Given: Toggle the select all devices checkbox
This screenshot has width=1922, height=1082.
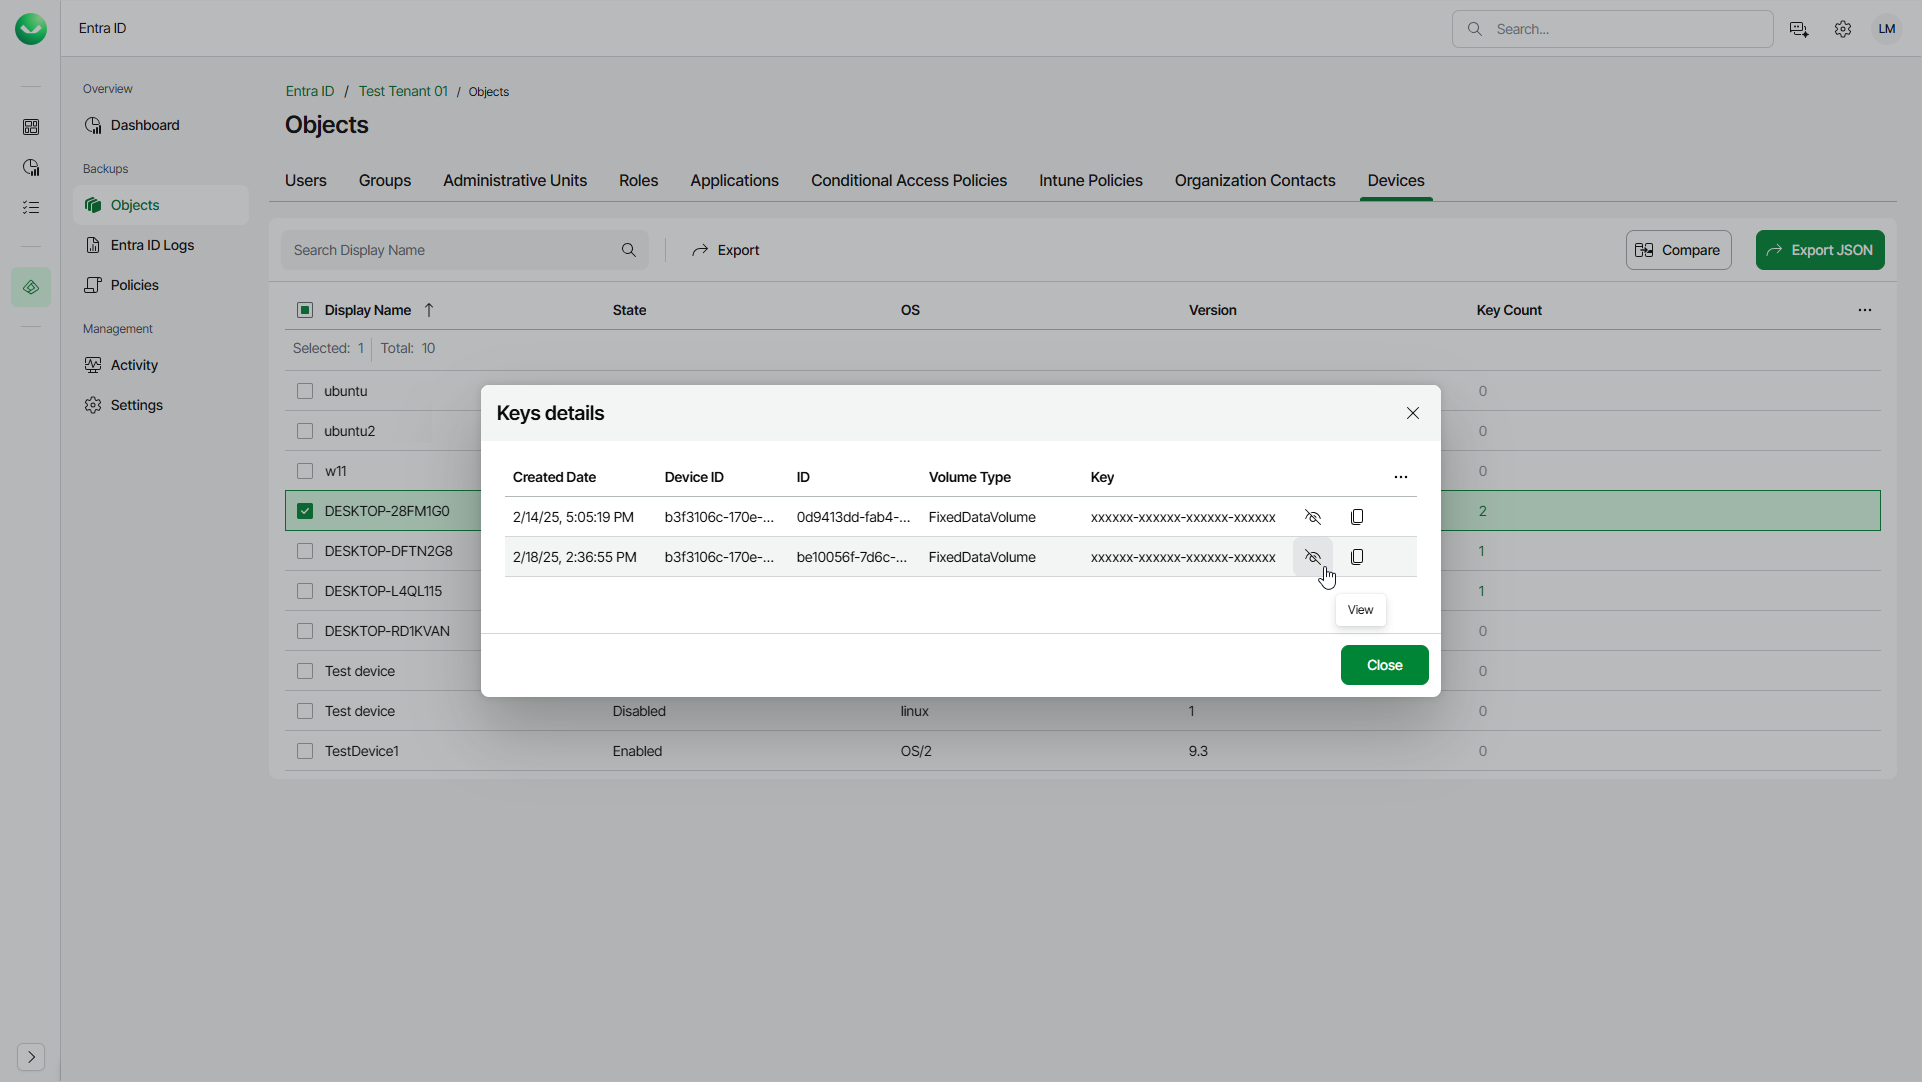Looking at the screenshot, I should pyautogui.click(x=305, y=310).
